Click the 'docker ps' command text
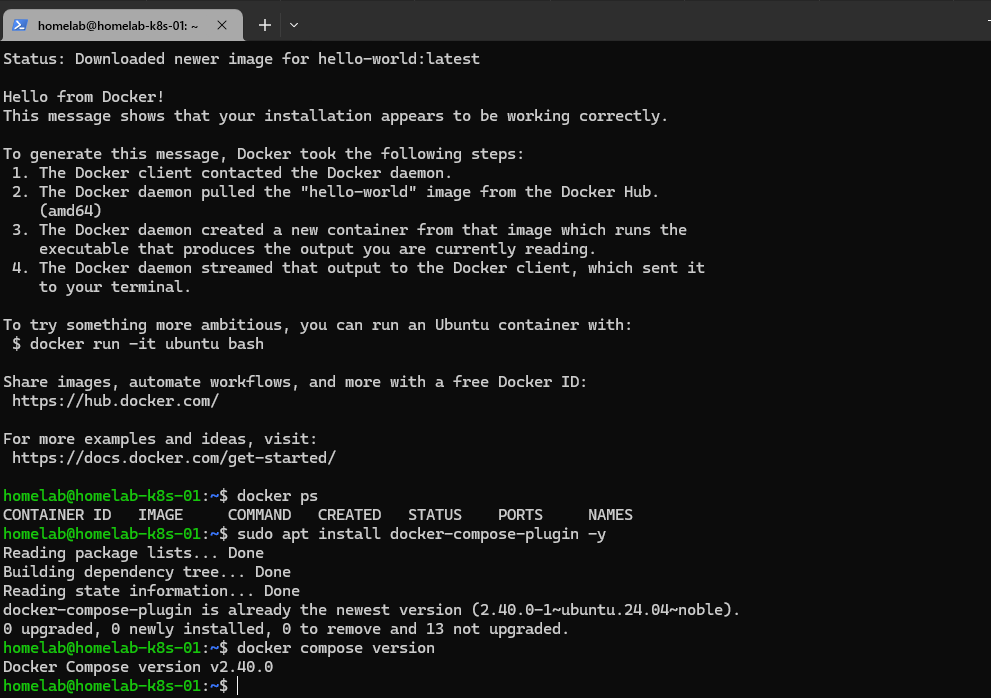991x698 pixels. pos(277,496)
